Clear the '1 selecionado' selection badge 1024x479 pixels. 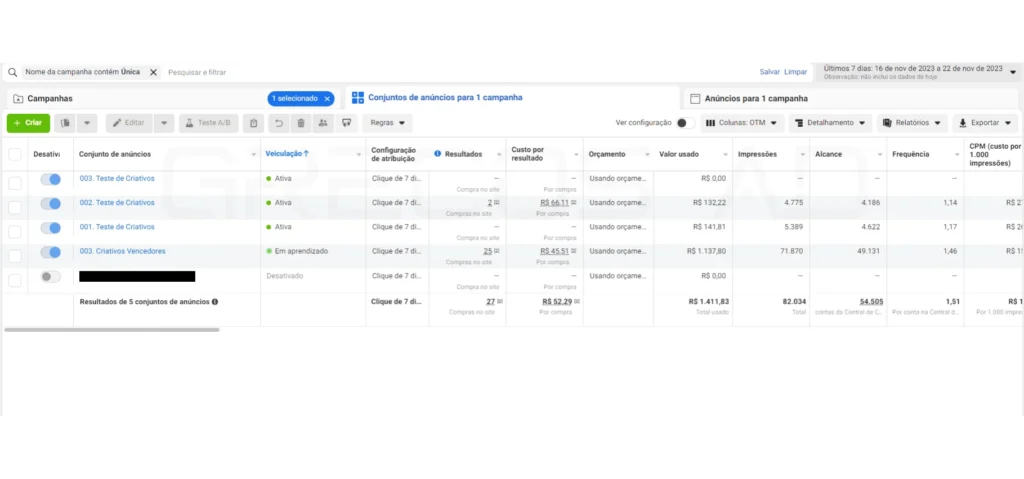pos(327,99)
